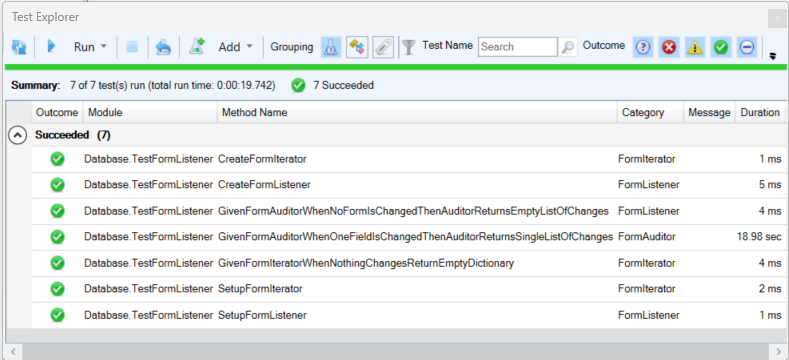
Task: Select the SetupFormListener method name
Action: click(262, 315)
